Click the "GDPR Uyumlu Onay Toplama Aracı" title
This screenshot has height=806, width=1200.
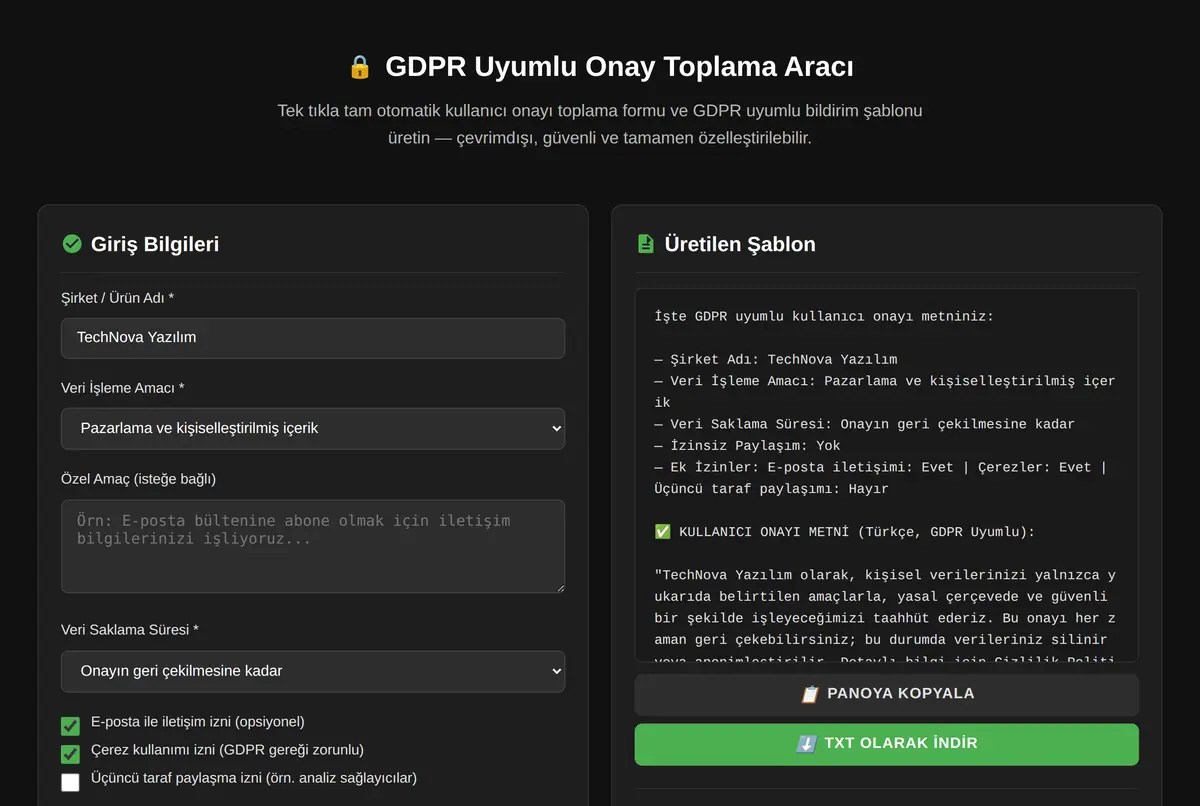point(619,67)
